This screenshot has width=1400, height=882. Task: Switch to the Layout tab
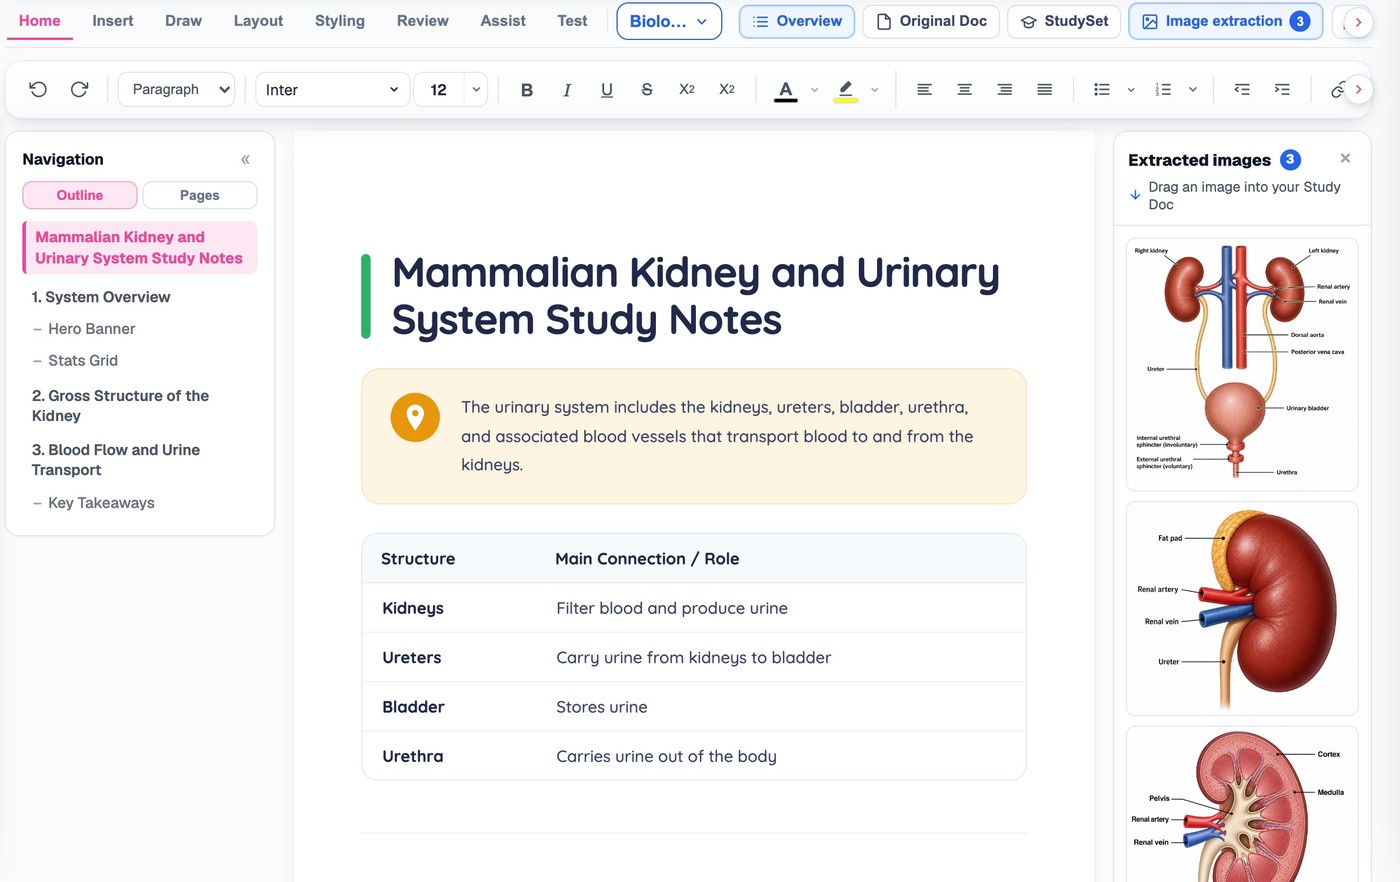pyautogui.click(x=258, y=21)
